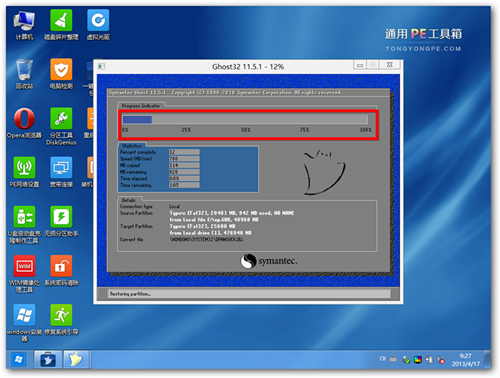Click the Speed (MB/min) value 760
500x378 pixels.
184,159
